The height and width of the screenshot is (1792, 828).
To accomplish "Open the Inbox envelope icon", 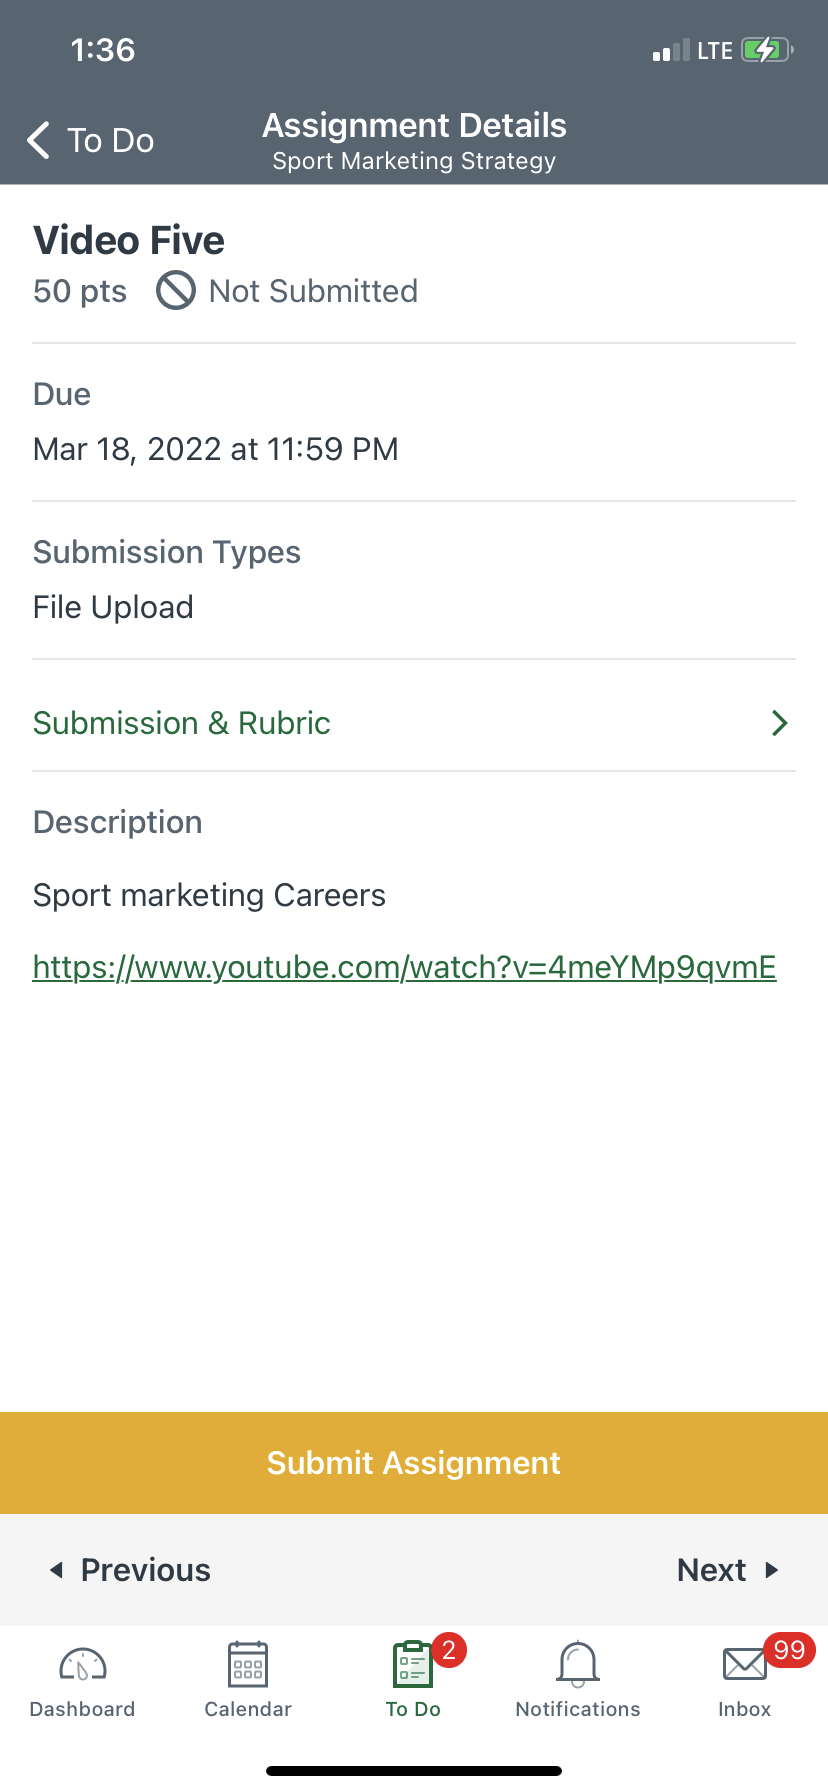I will 744,1665.
